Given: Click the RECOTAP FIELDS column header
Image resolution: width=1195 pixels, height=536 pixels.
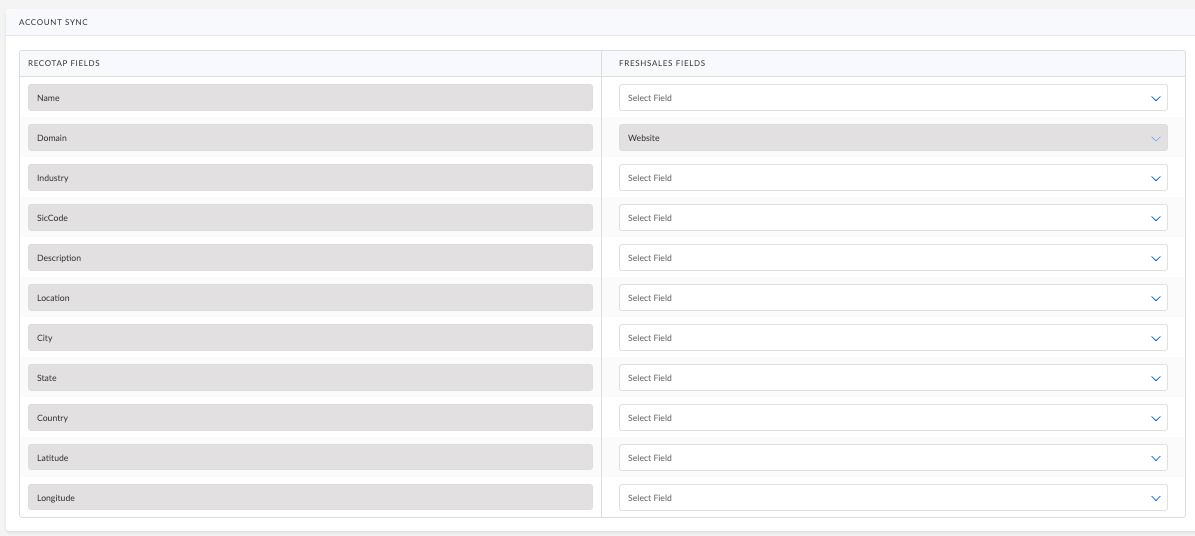Looking at the screenshot, I should tap(64, 63).
